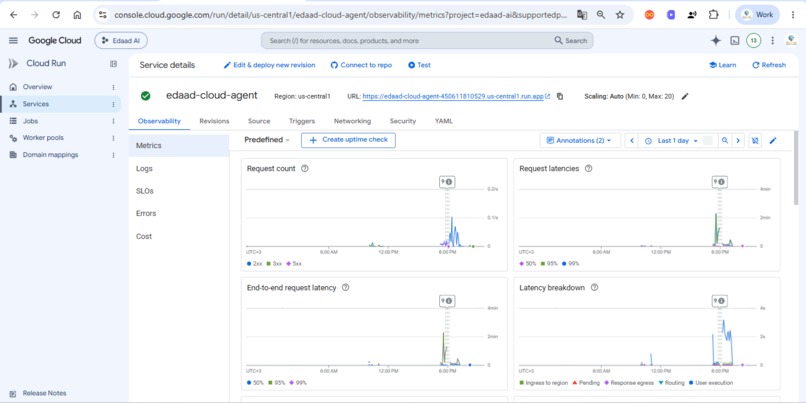
Task: Collapse the Cloud Run side navigation panel
Action: click(114, 64)
